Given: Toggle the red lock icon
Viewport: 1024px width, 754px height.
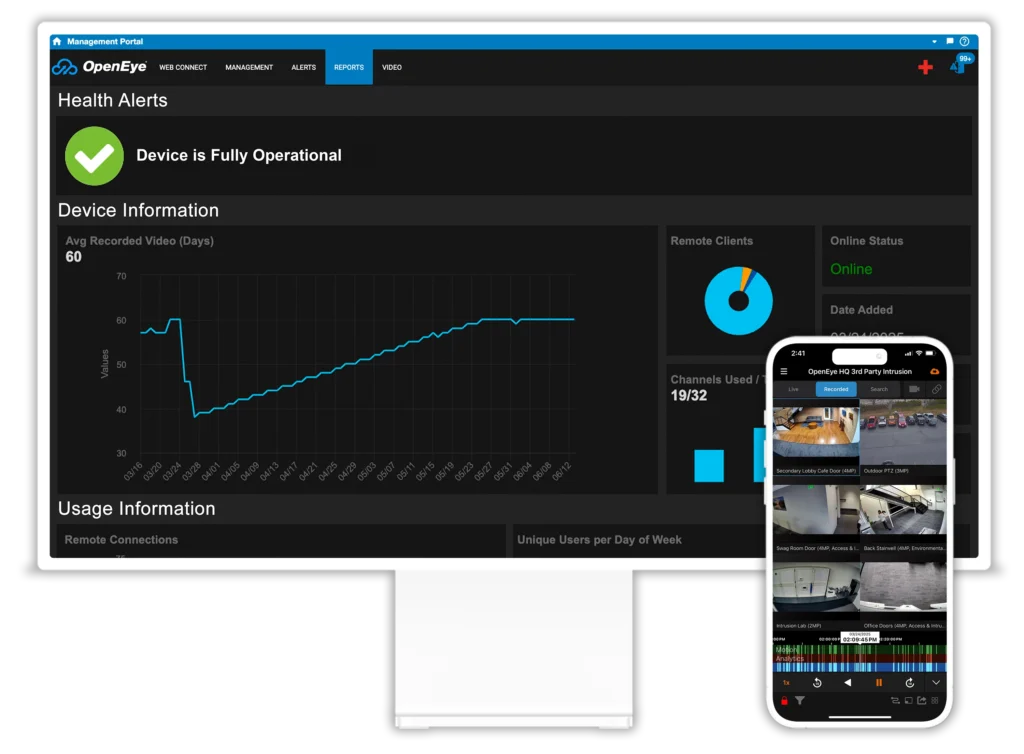Looking at the screenshot, I should (x=784, y=700).
